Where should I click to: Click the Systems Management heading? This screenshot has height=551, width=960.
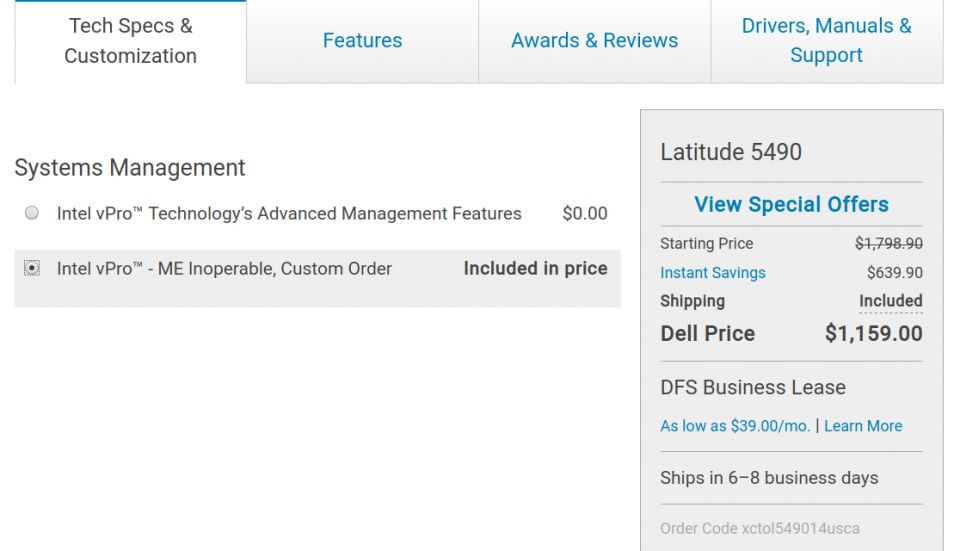tap(130, 168)
